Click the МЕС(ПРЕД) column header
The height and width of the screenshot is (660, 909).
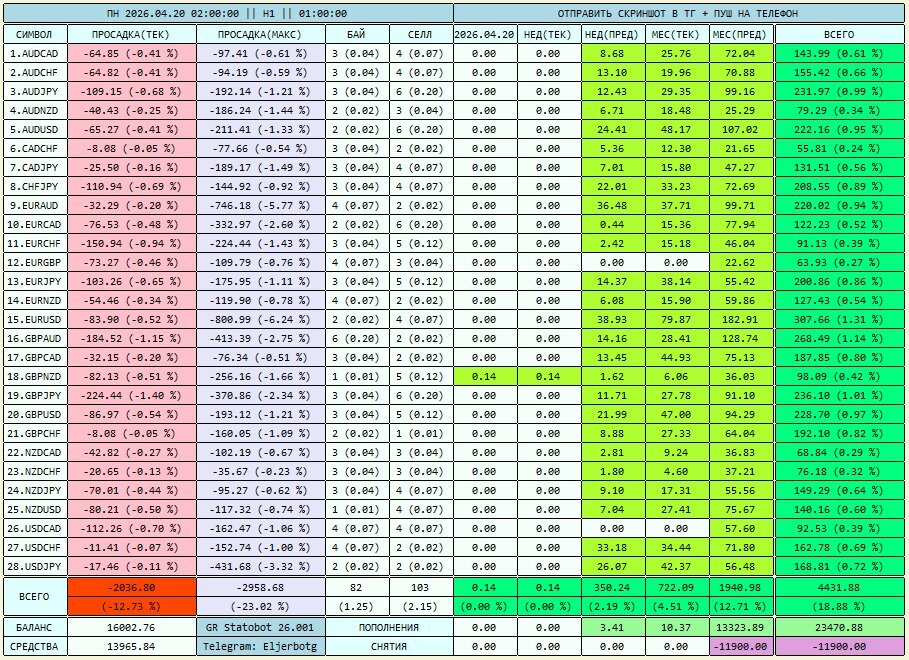(740, 34)
